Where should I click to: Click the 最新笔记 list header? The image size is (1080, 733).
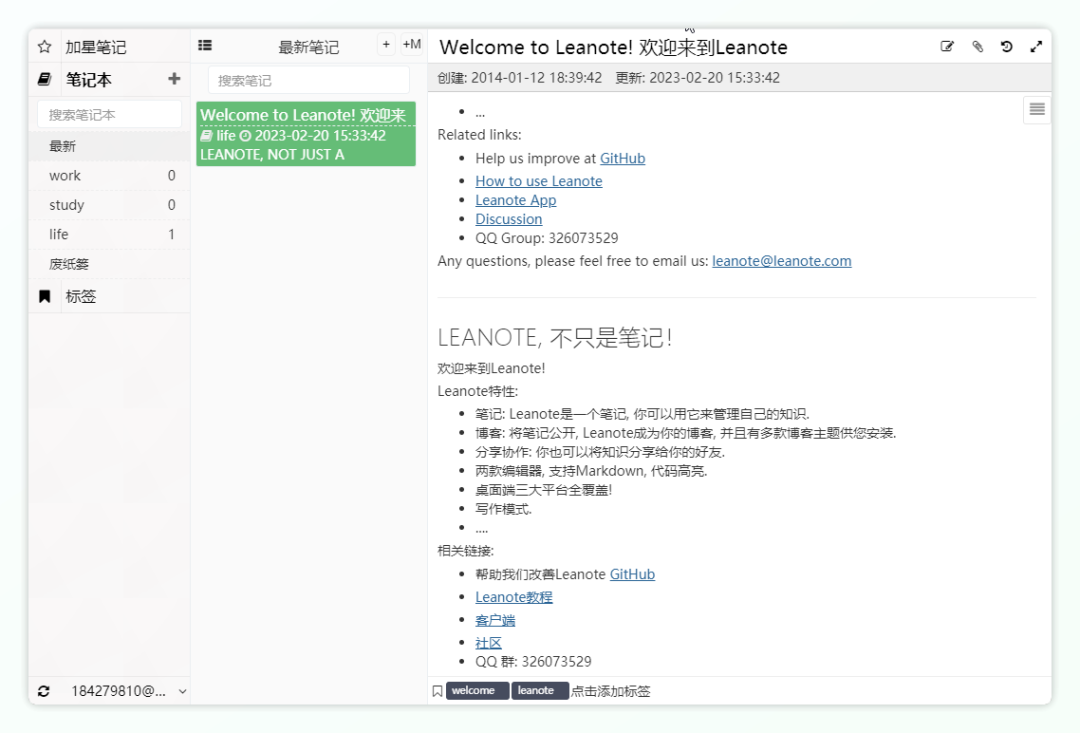pyautogui.click(x=309, y=47)
